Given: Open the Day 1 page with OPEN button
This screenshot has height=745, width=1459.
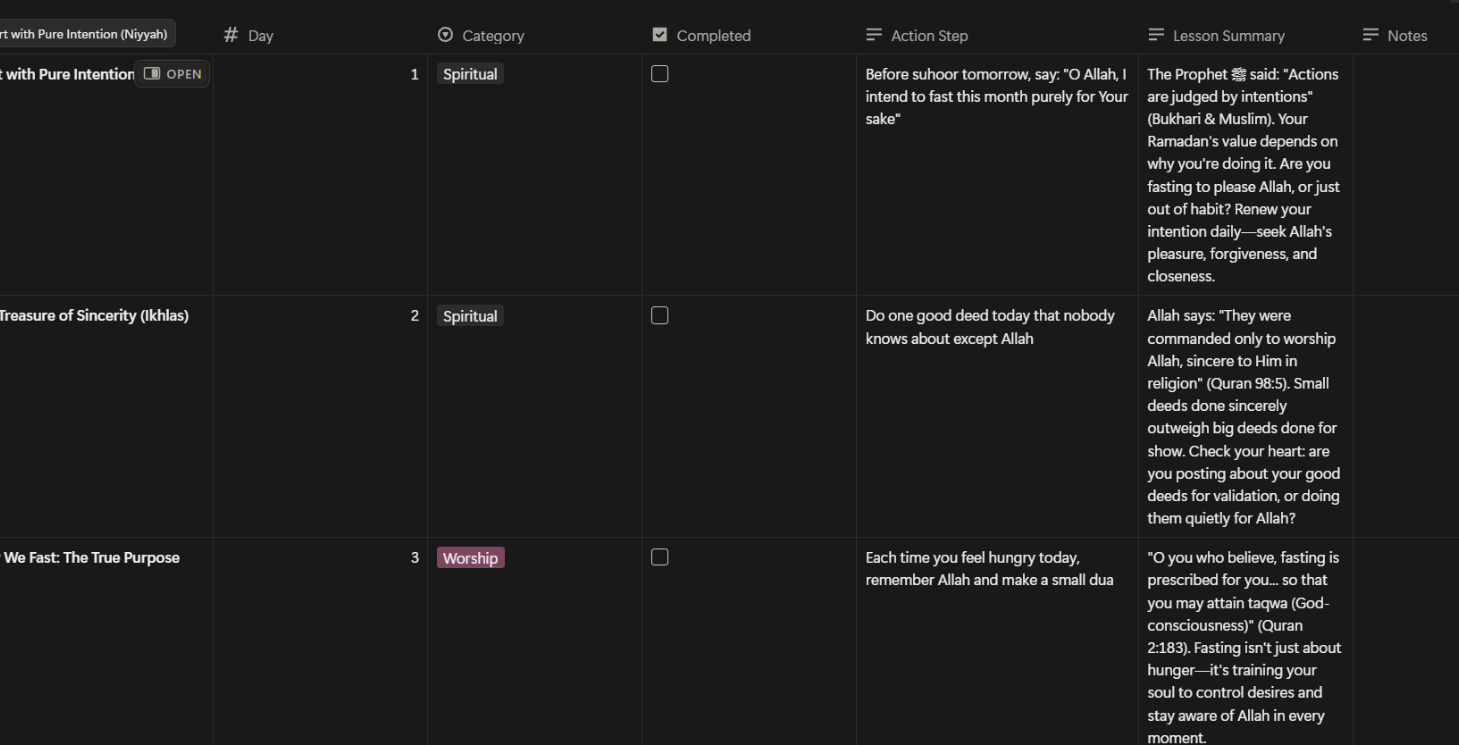Looking at the screenshot, I should click(x=173, y=74).
